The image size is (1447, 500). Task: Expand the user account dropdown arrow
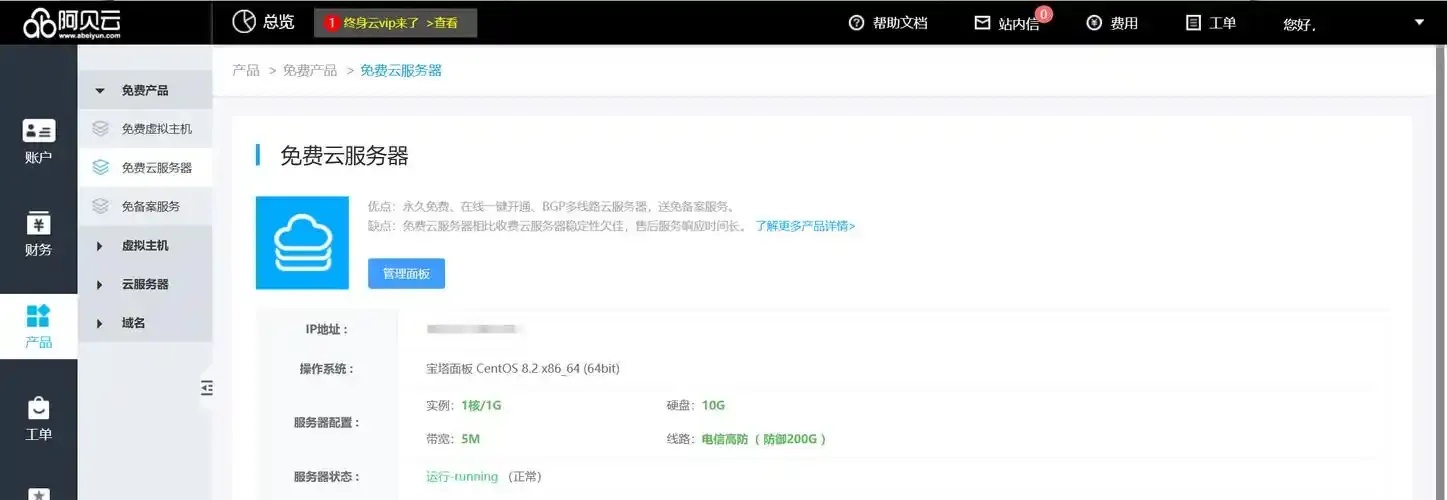click(1419, 22)
